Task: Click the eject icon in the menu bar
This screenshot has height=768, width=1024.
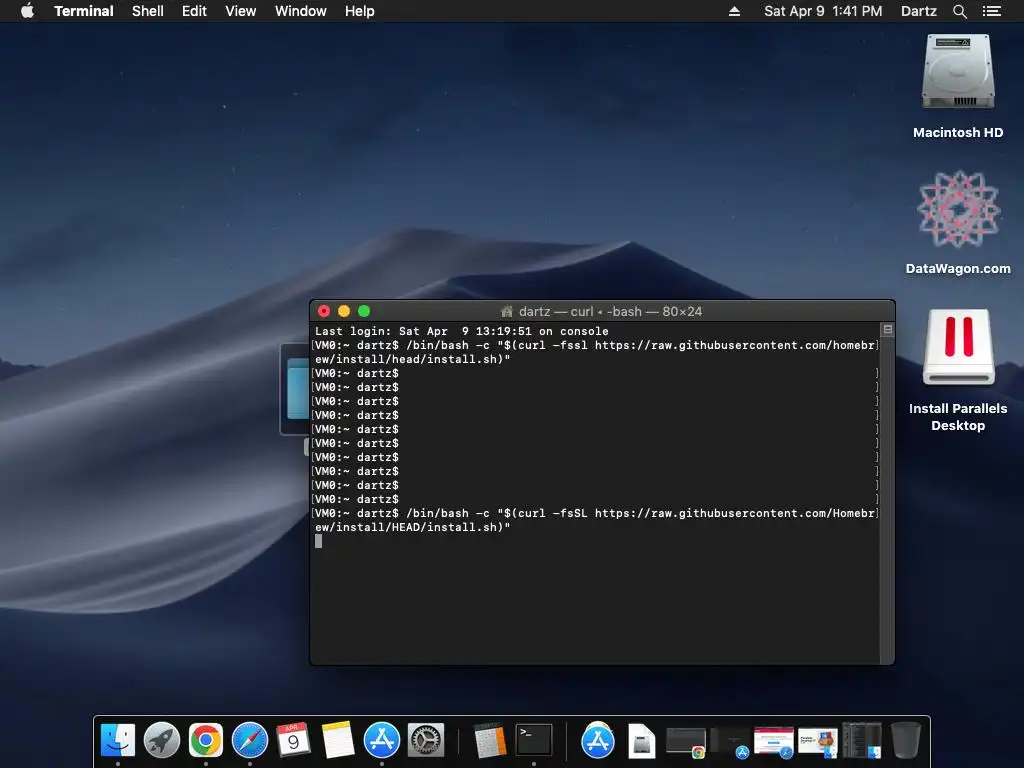Action: (734, 11)
